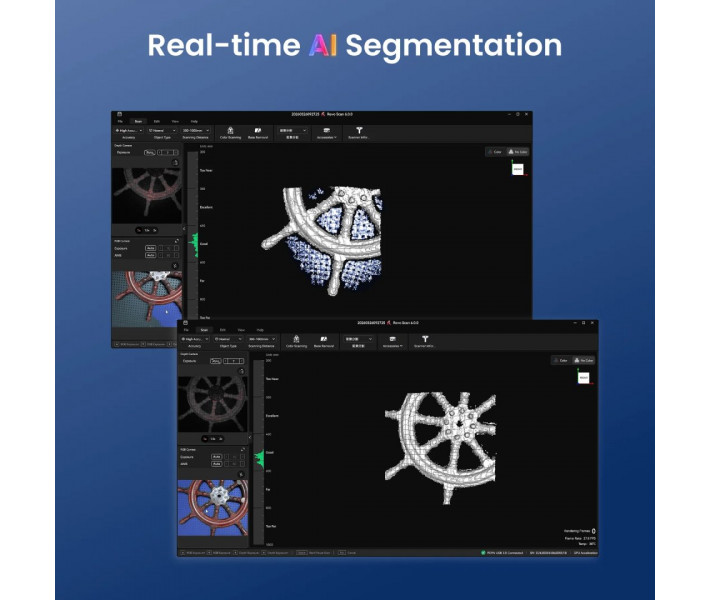Viewport: 710px width, 600px height.
Task: Open Object Type dropdown in front window
Action: point(228,339)
